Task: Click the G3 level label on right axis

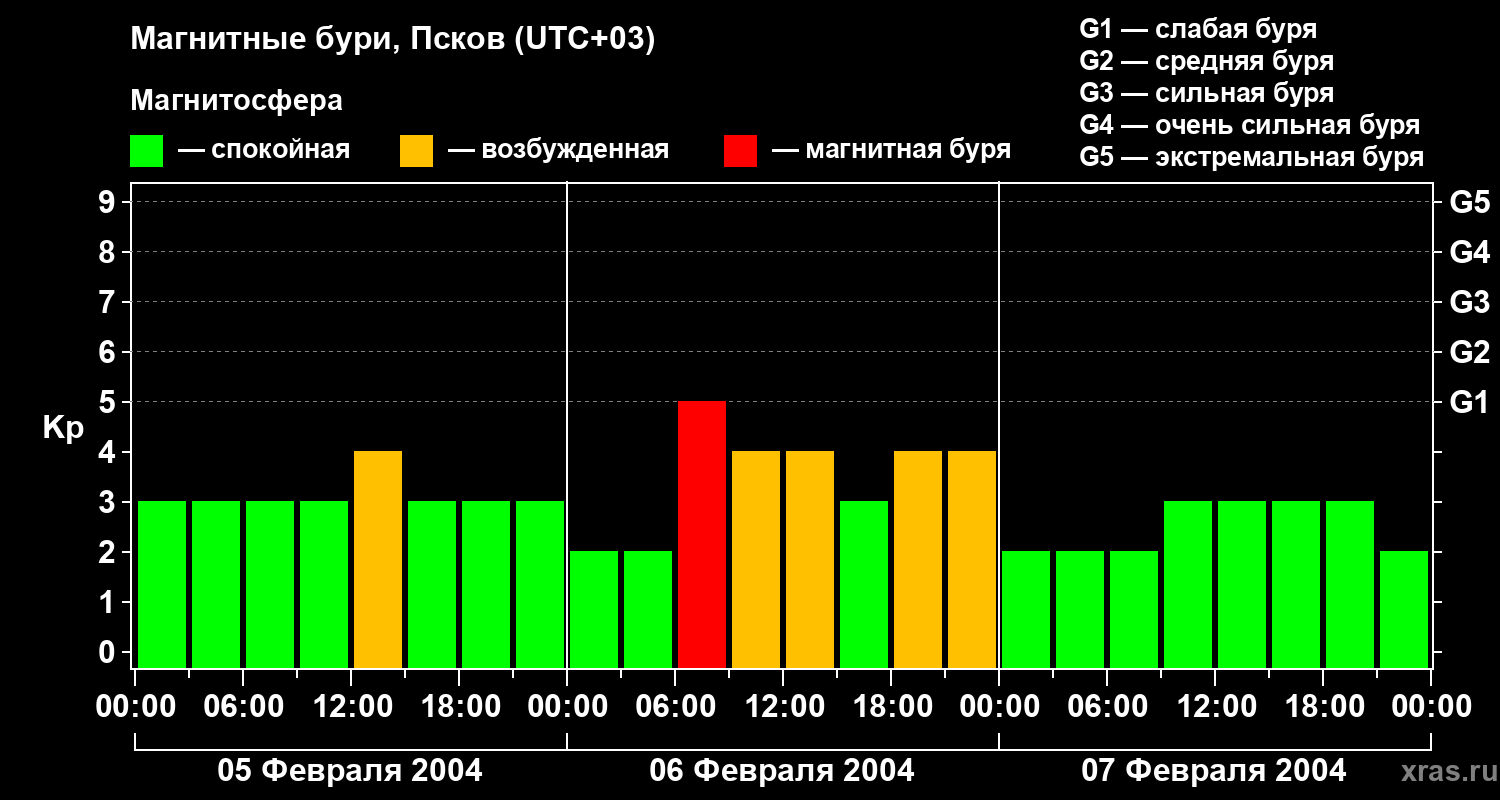Action: [1469, 302]
